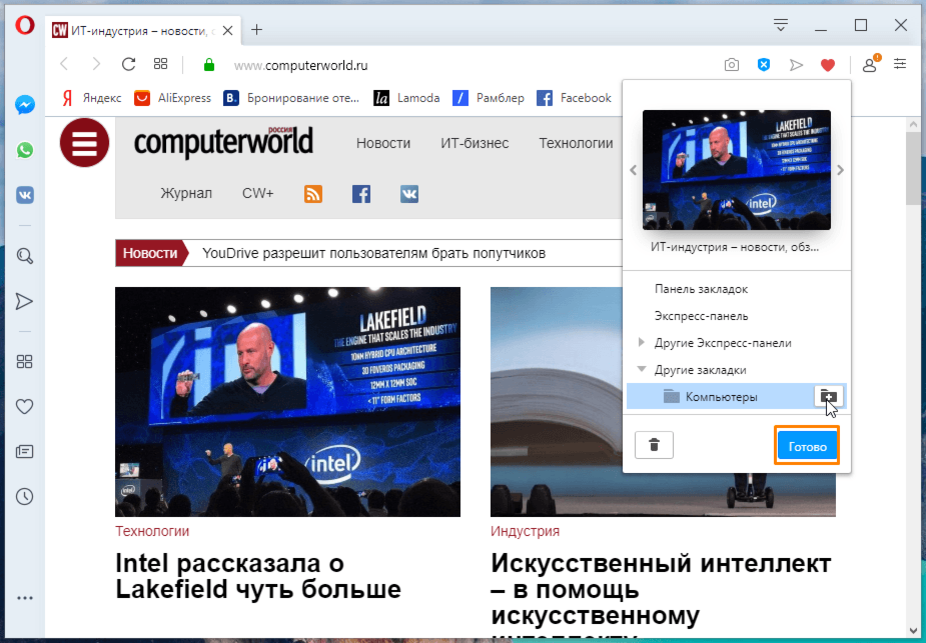Close the ИТ-индустрия tab
The image size is (926, 643).
coord(227,30)
